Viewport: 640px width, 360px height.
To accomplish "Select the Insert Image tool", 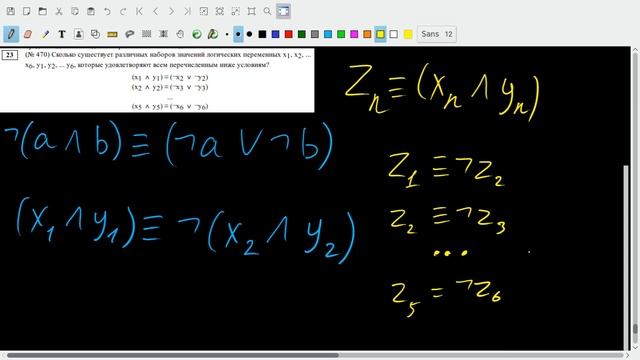I will click(x=78, y=34).
